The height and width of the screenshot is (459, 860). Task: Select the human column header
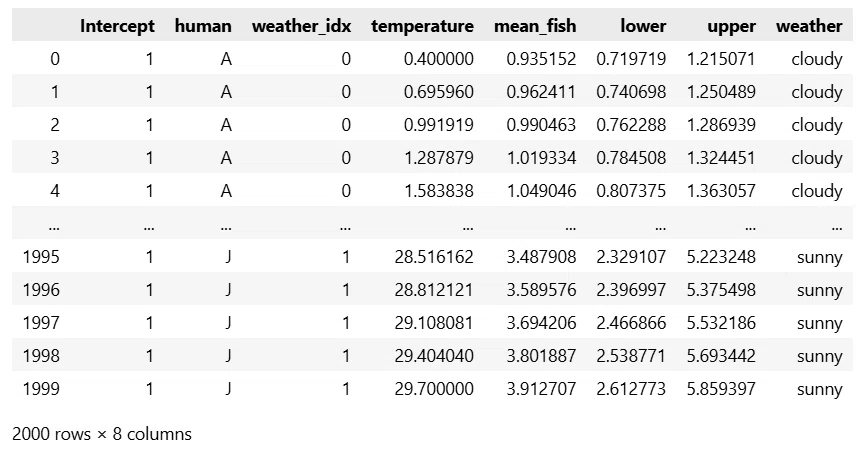tap(203, 26)
